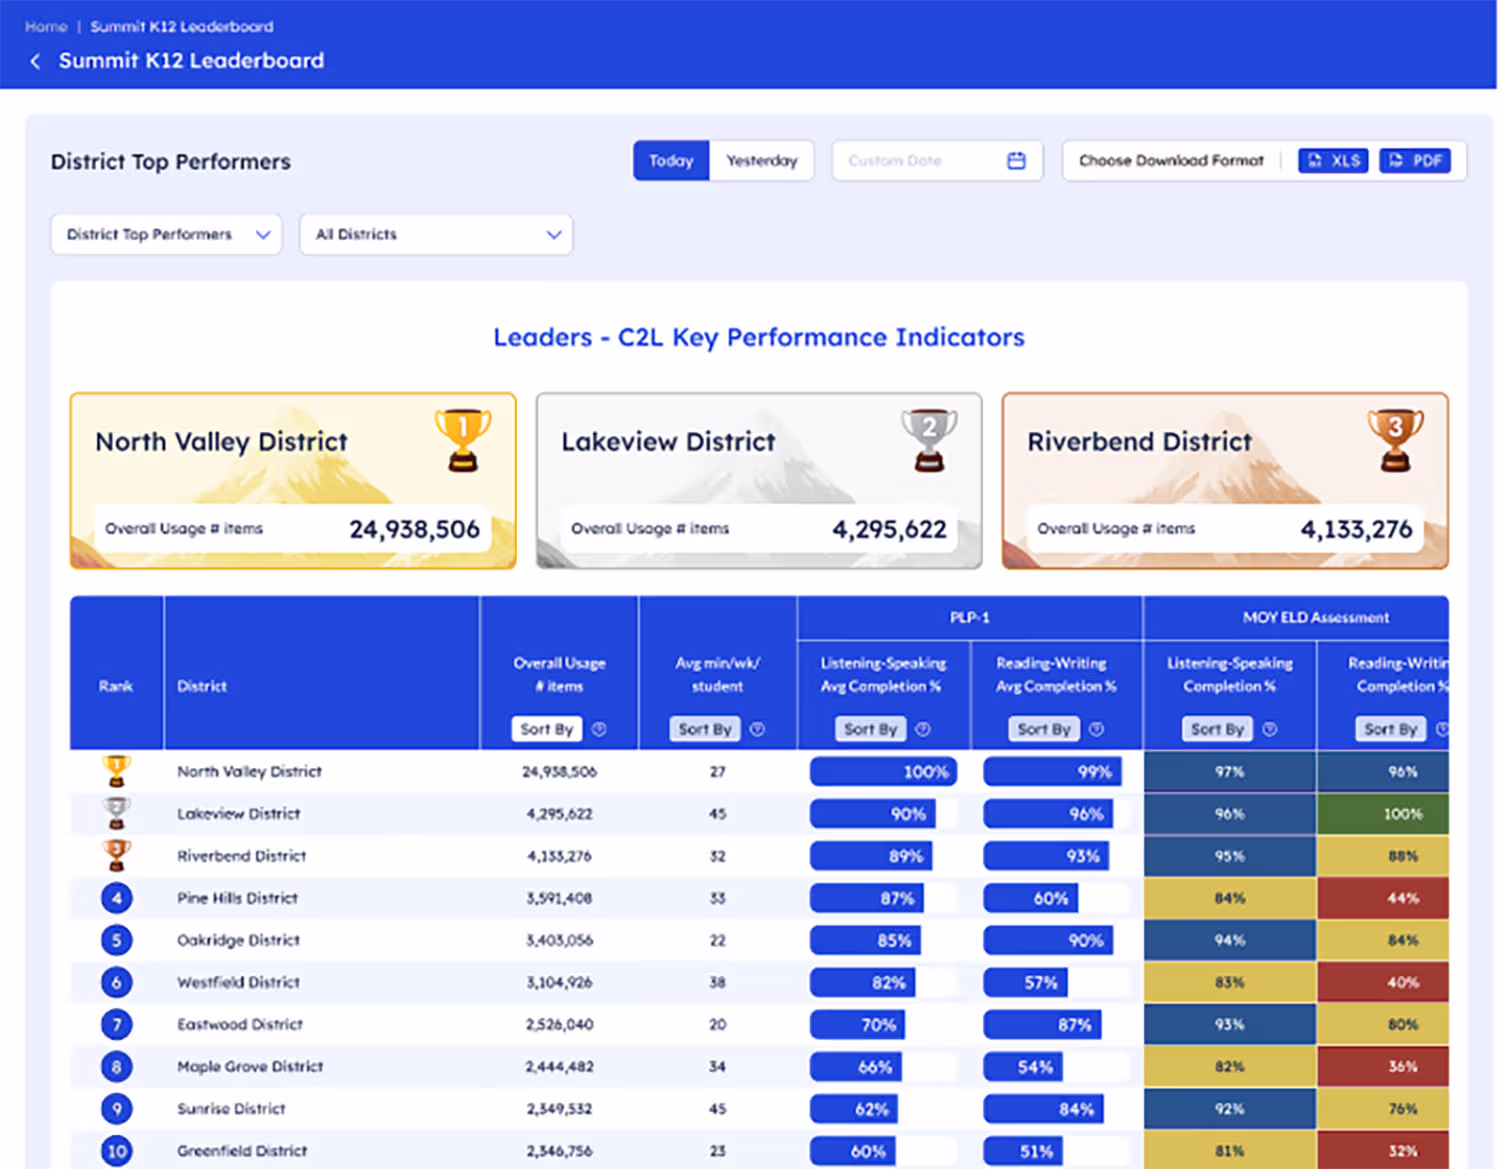1500x1169 pixels.
Task: Download the report as PDF
Action: click(1415, 160)
